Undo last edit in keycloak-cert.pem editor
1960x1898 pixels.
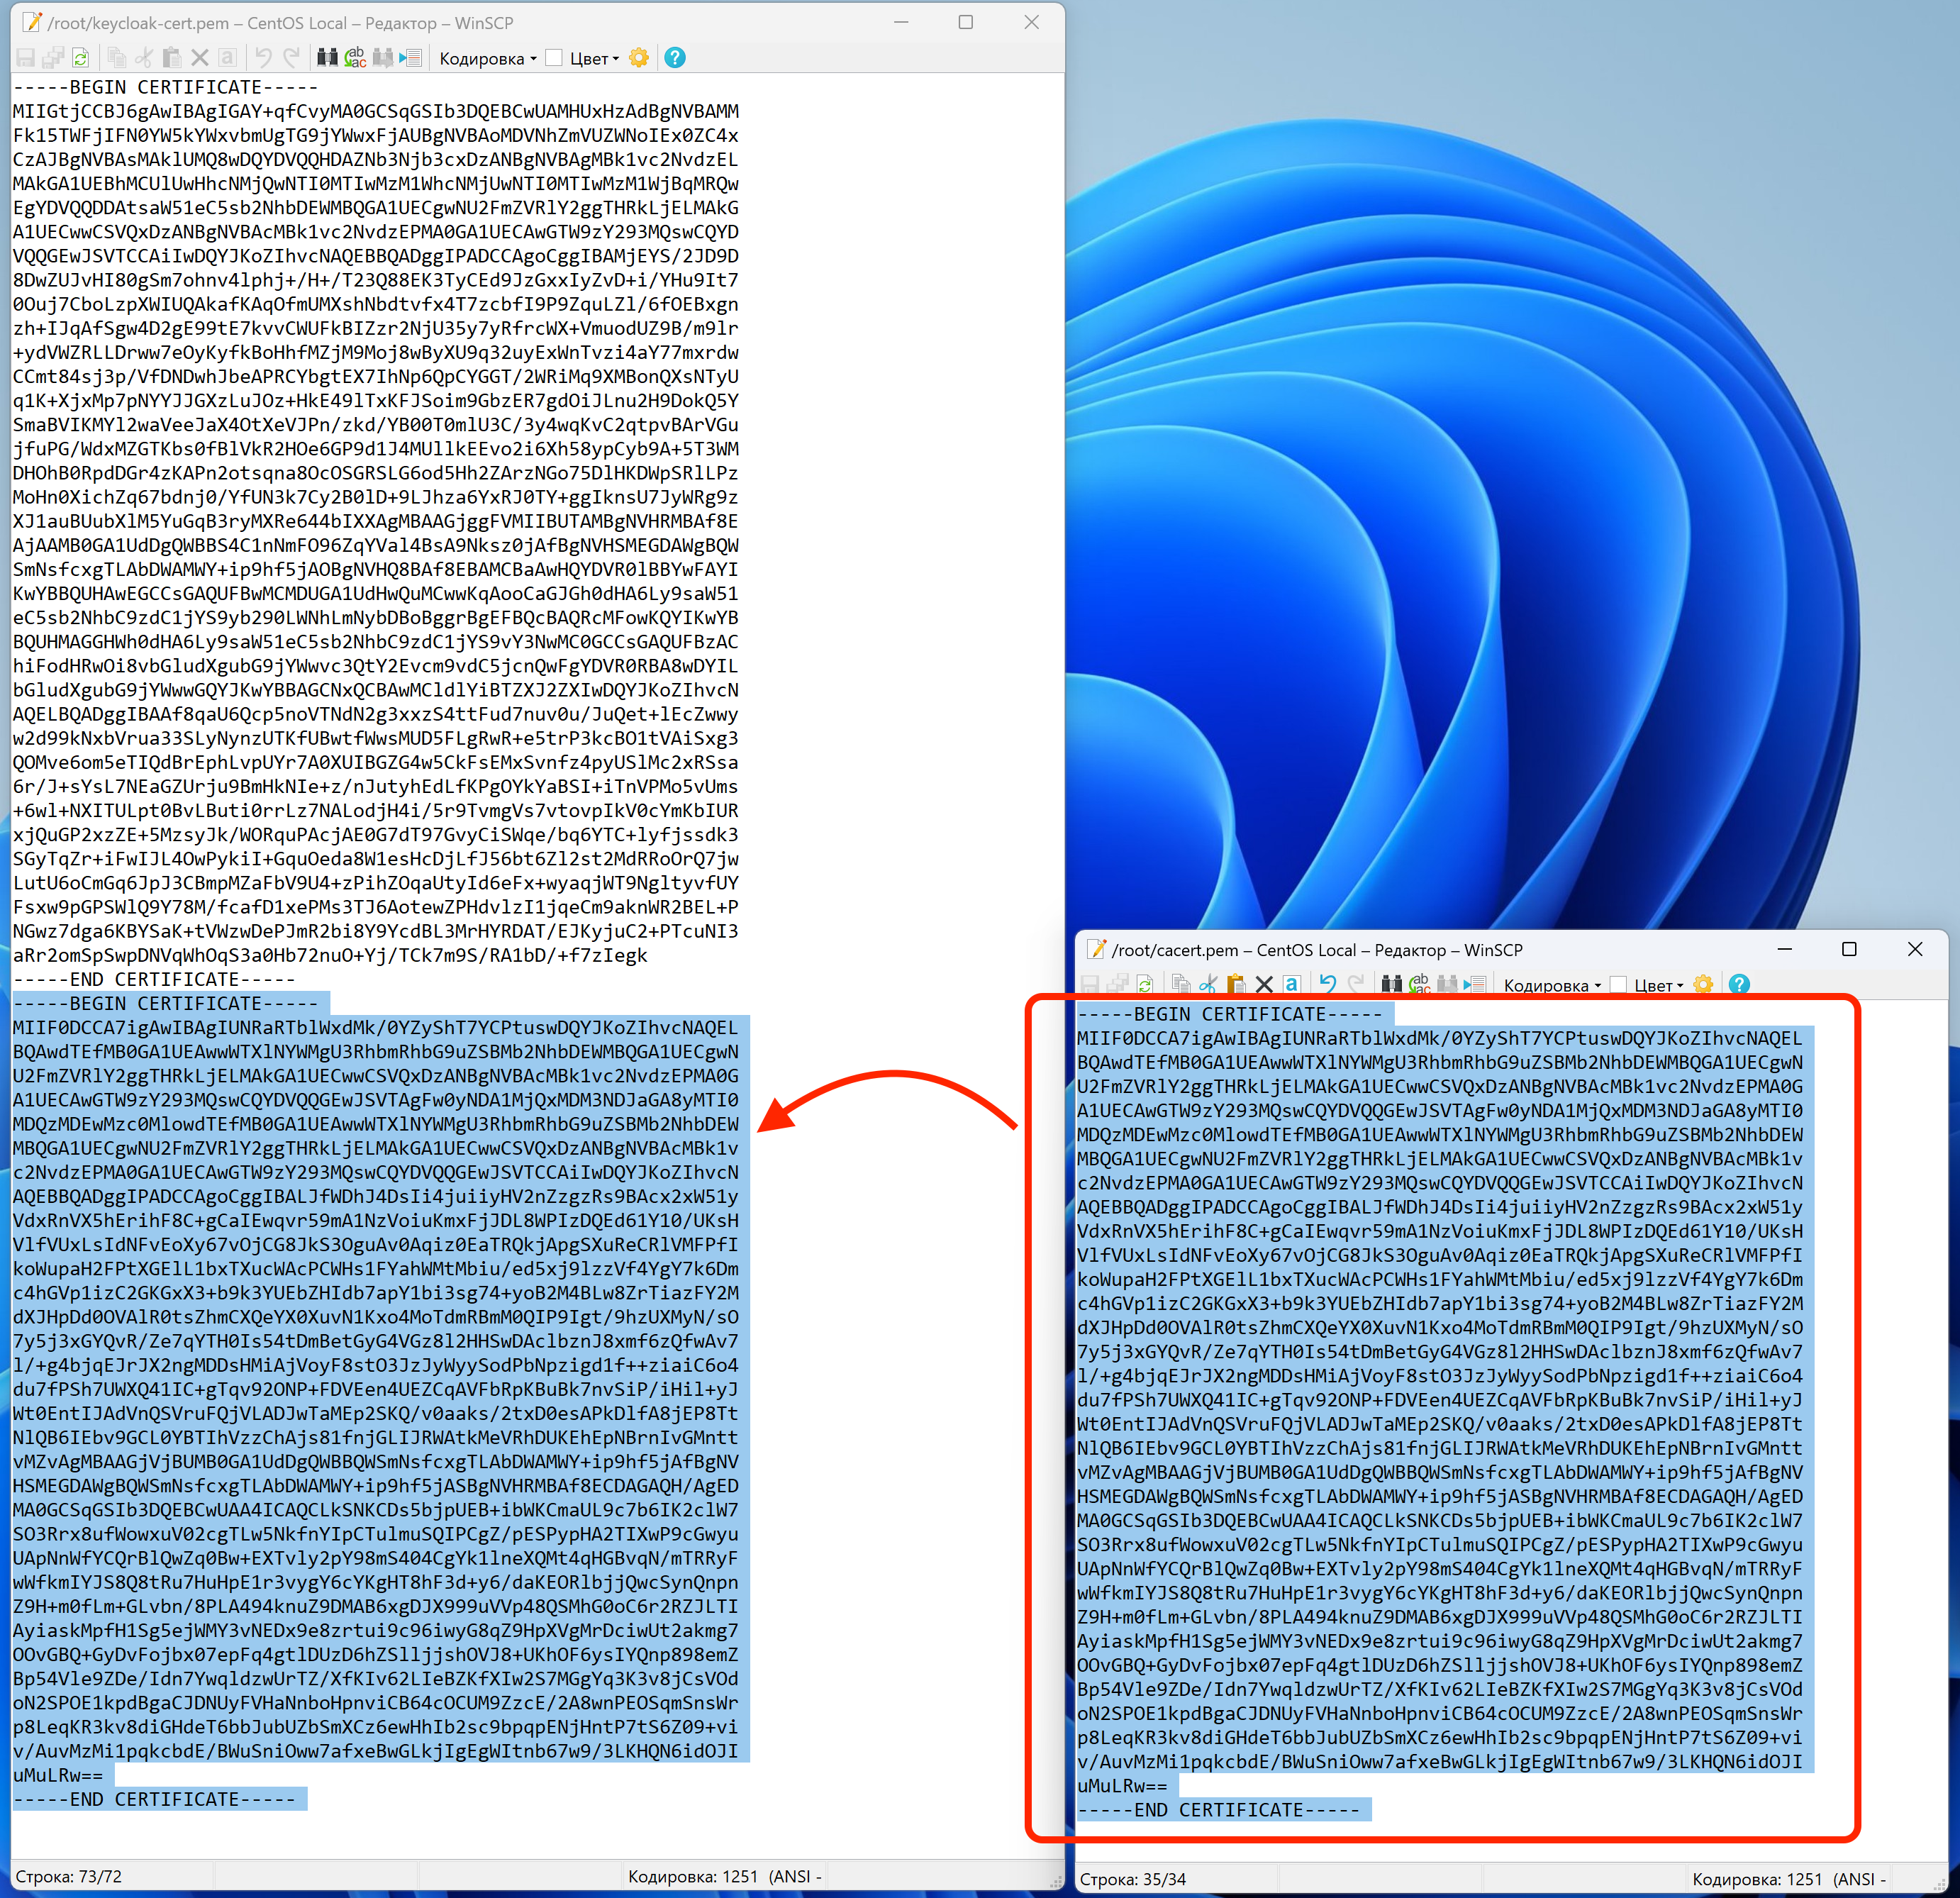tap(264, 58)
